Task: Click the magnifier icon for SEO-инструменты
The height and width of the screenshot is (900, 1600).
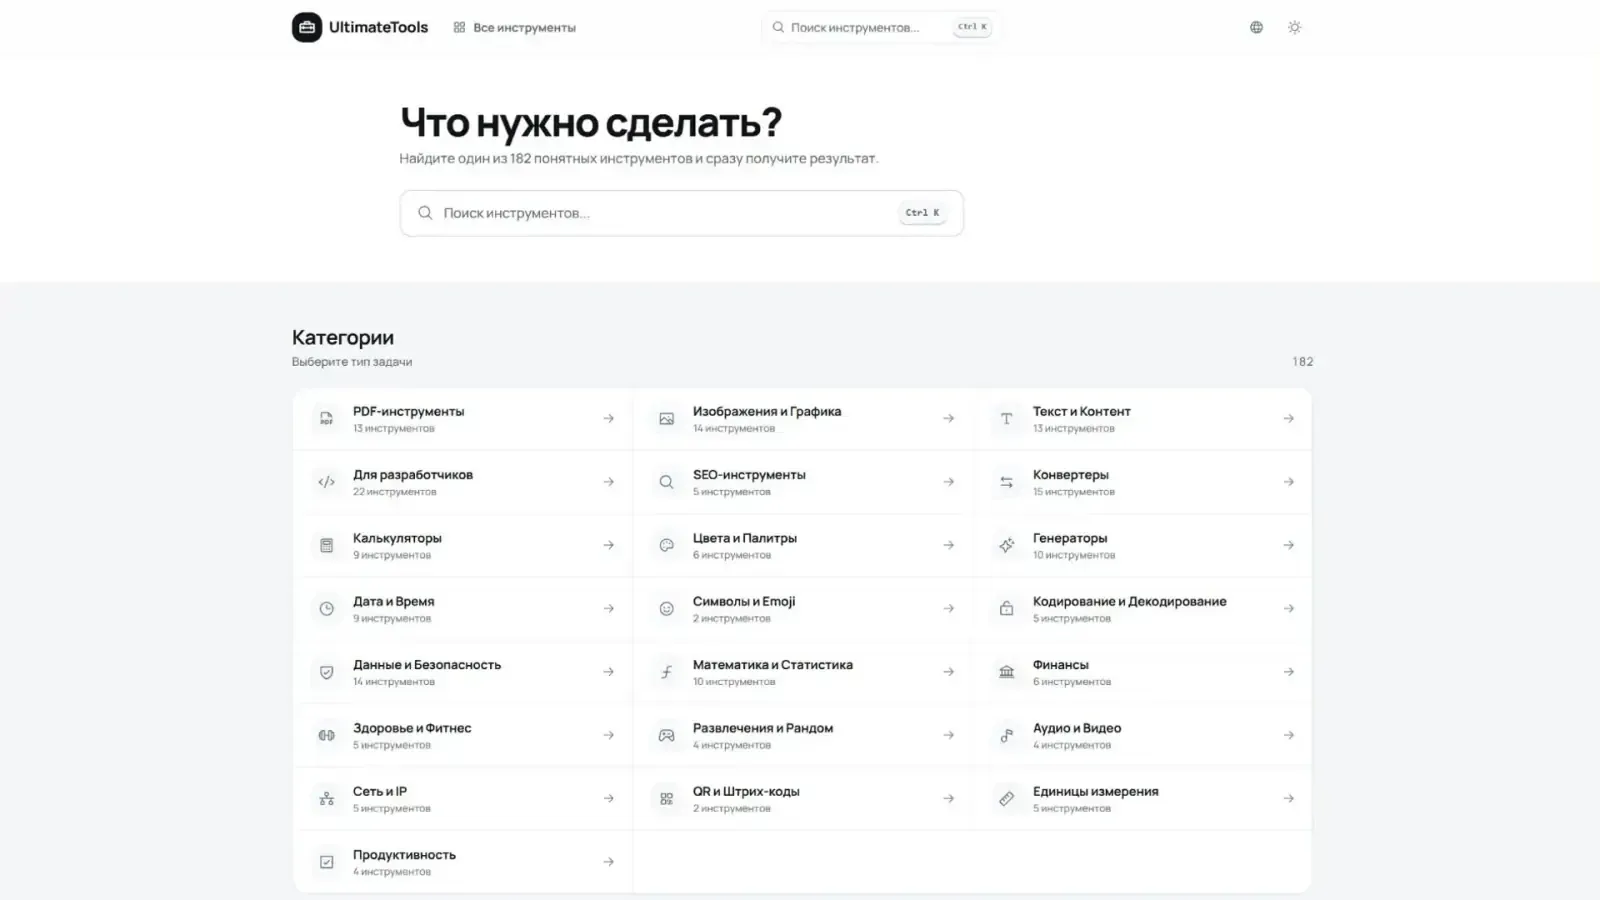Action: click(x=666, y=482)
